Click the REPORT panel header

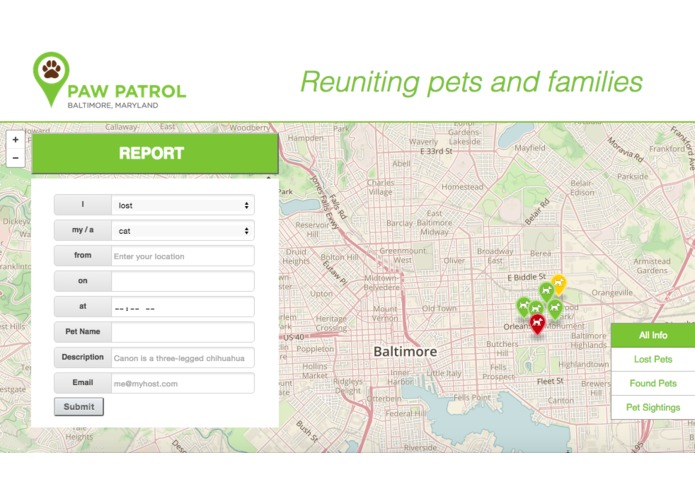click(x=155, y=153)
